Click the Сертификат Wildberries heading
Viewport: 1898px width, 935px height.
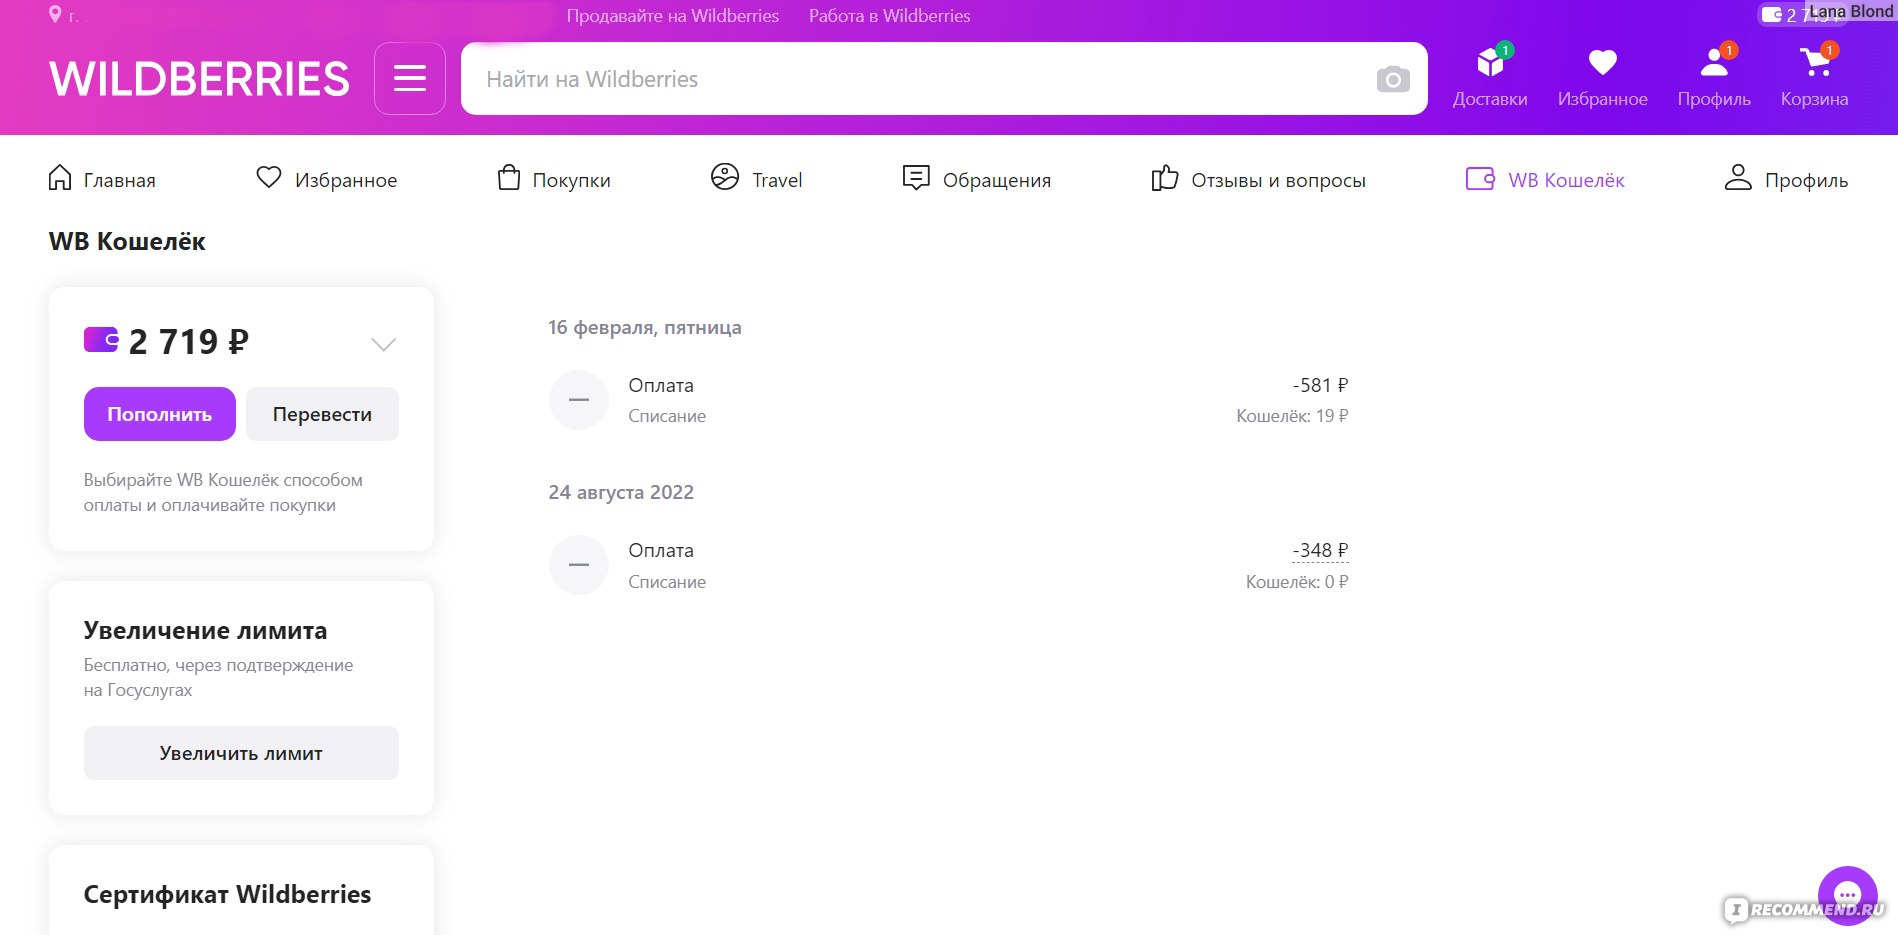[x=227, y=894]
